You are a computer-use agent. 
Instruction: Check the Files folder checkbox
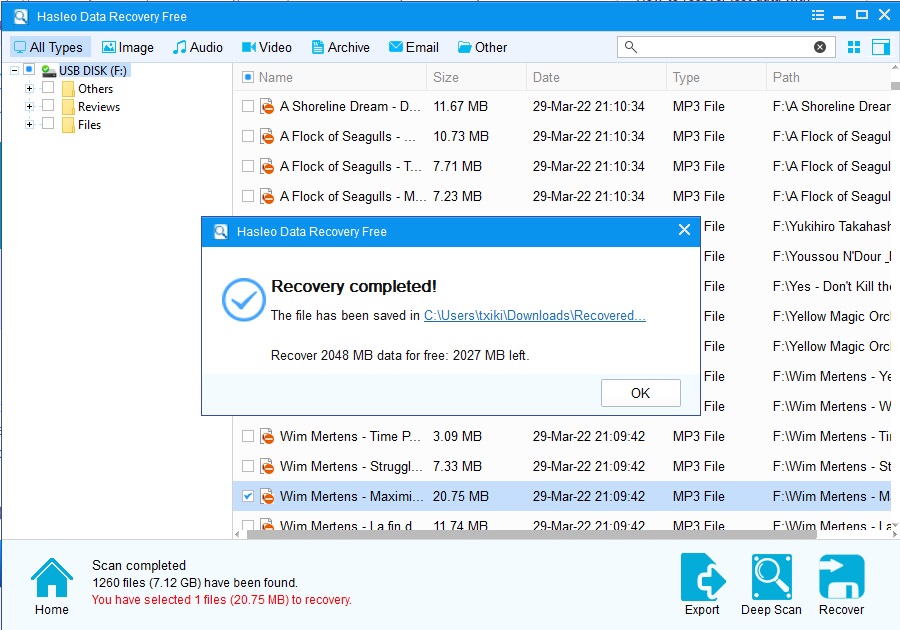tap(48, 123)
